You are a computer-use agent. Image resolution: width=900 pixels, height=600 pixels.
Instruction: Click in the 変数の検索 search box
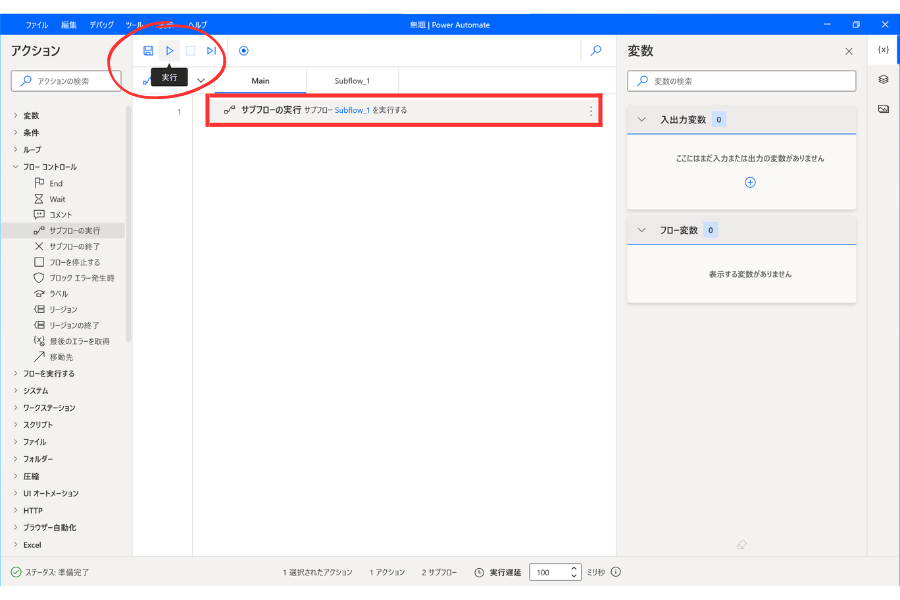[742, 81]
